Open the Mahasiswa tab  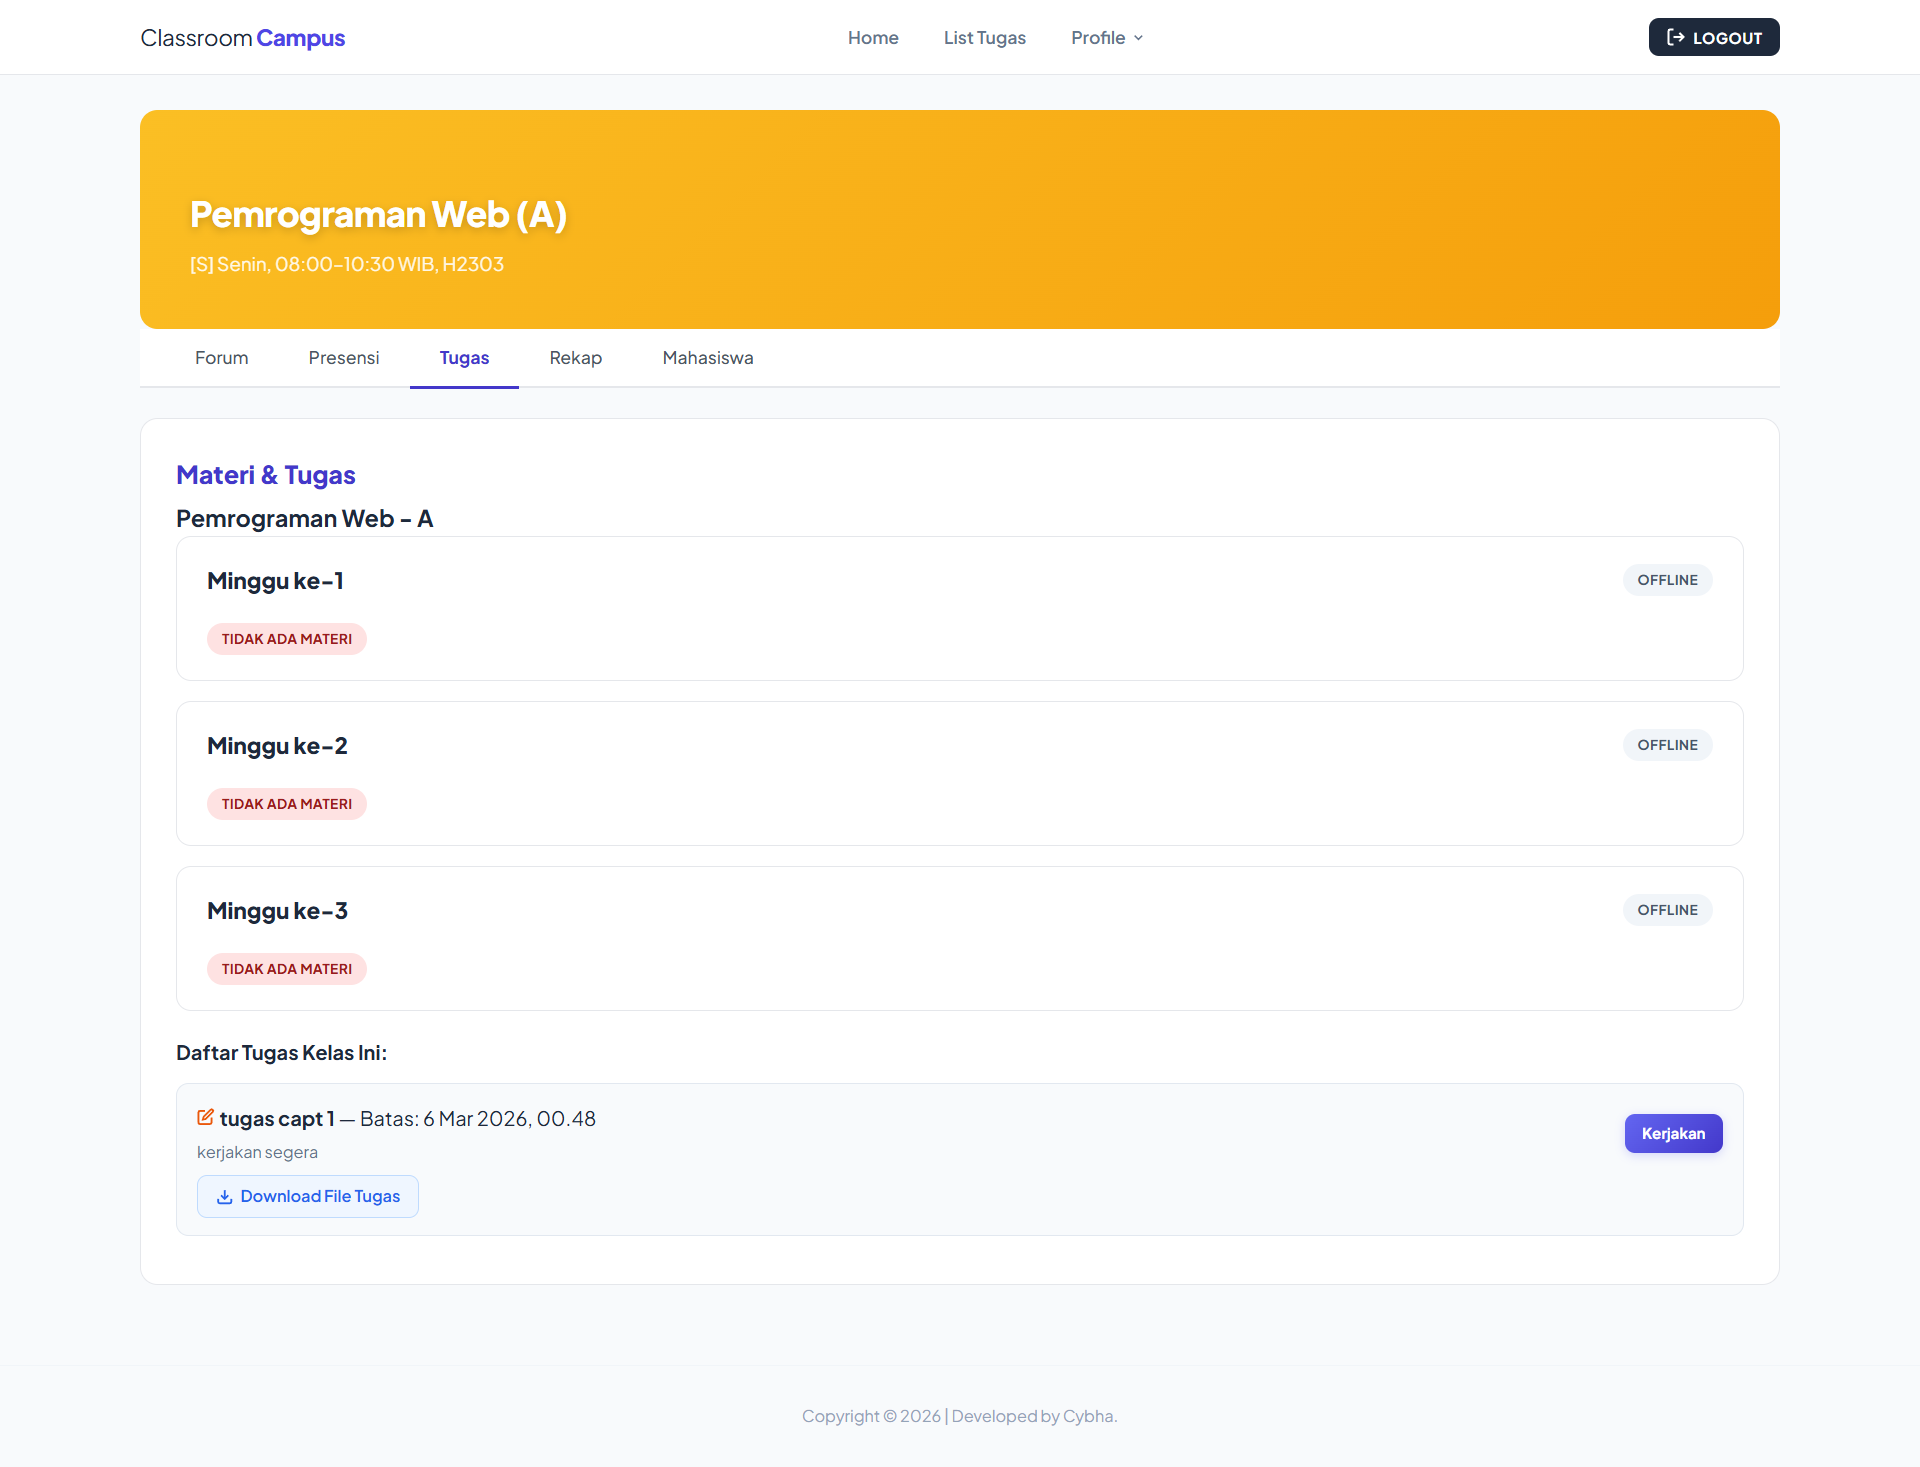708,358
